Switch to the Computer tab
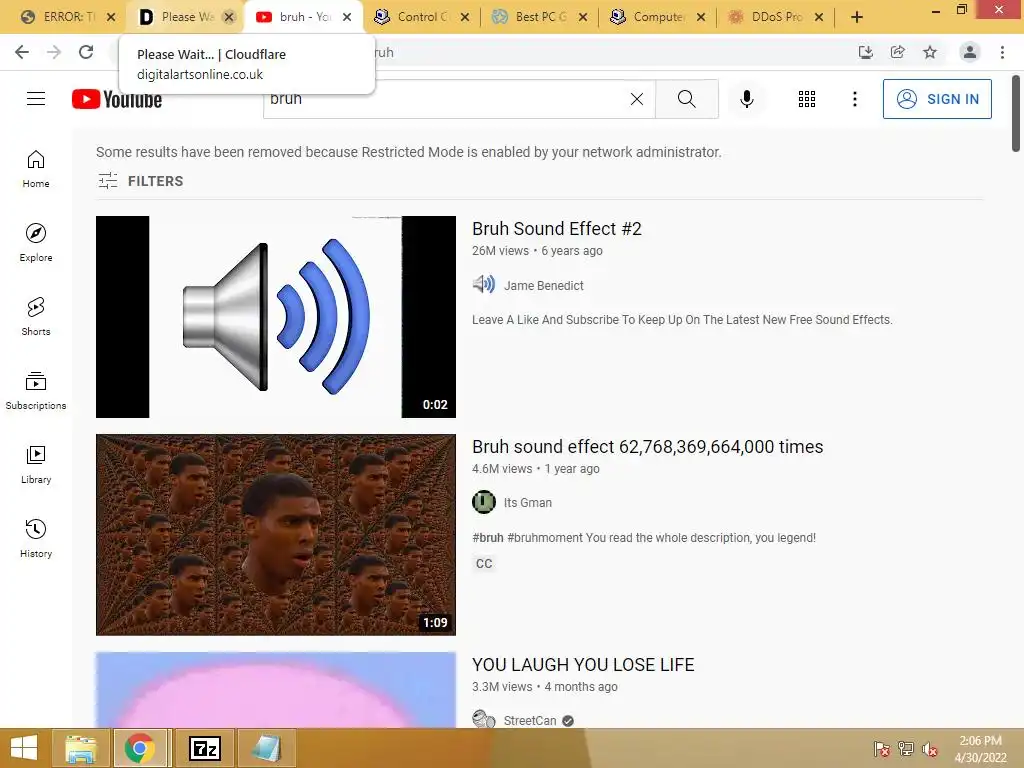Viewport: 1024px width, 768px height. click(657, 17)
